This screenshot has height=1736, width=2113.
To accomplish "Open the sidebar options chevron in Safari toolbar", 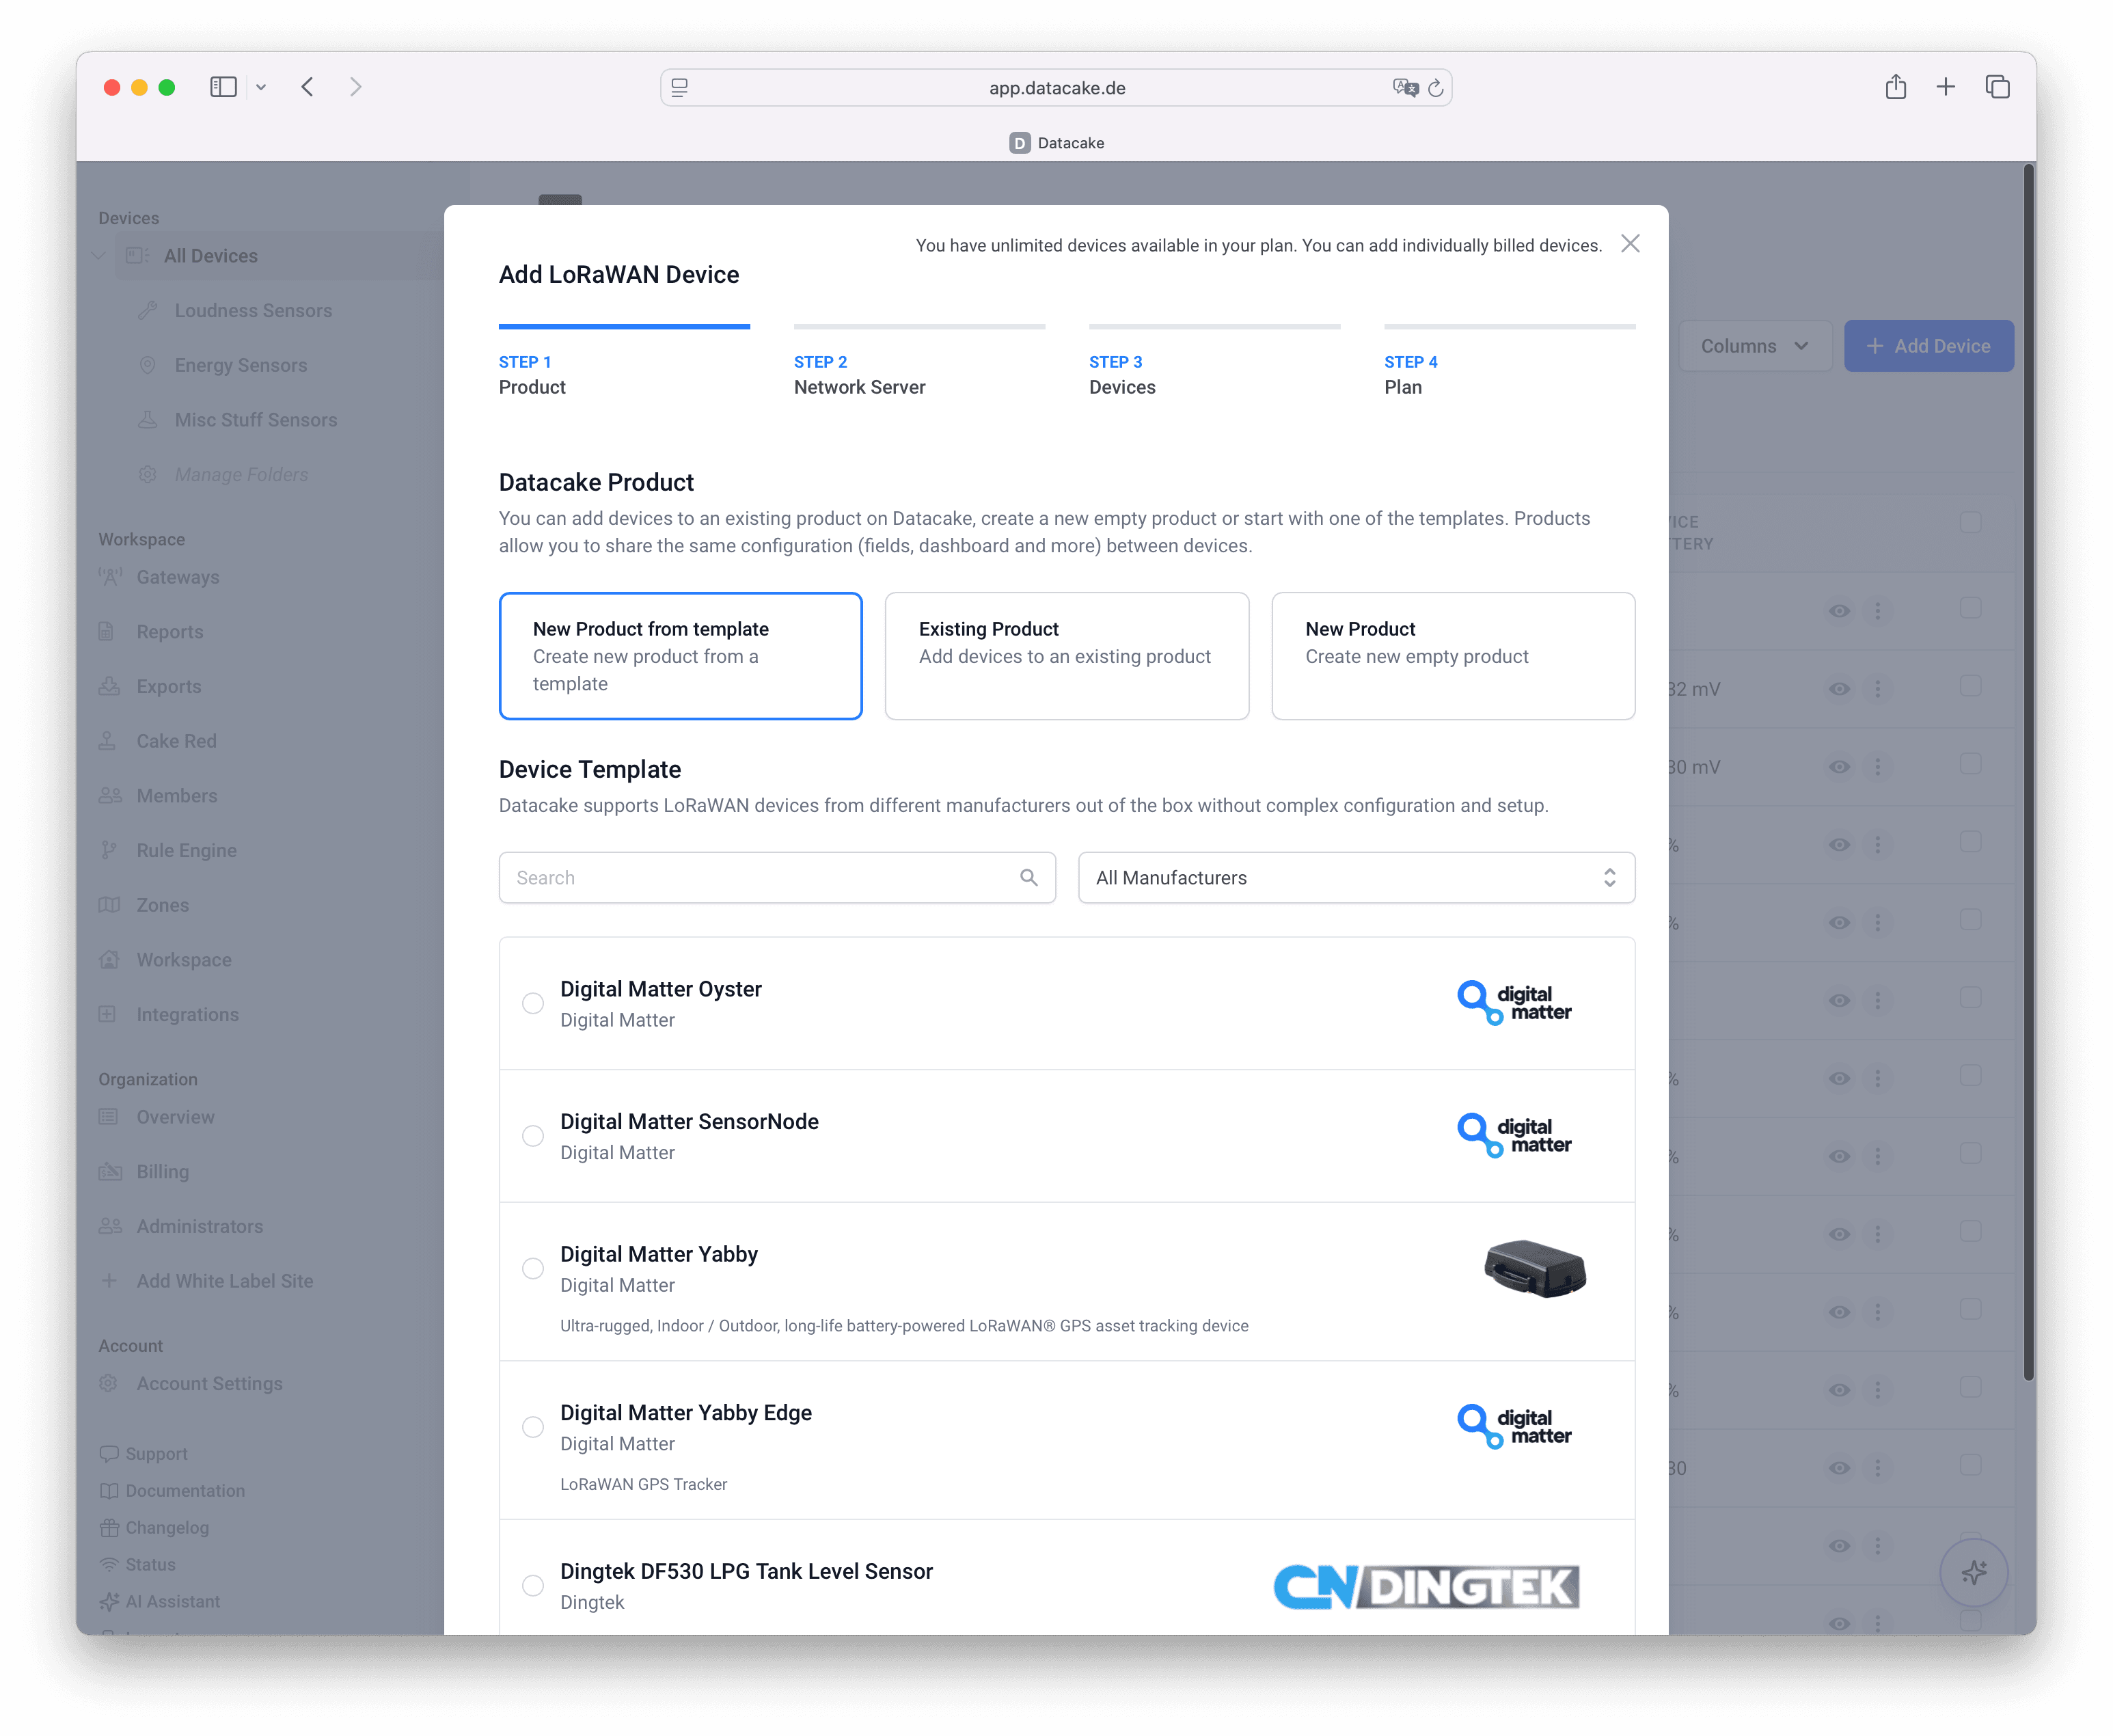I will click(261, 88).
